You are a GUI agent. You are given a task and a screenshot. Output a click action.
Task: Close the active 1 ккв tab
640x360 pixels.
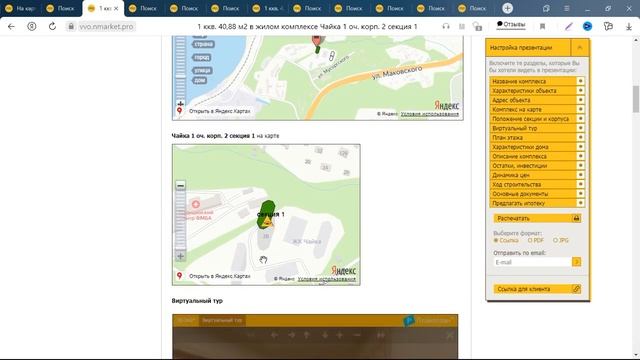(116, 8)
